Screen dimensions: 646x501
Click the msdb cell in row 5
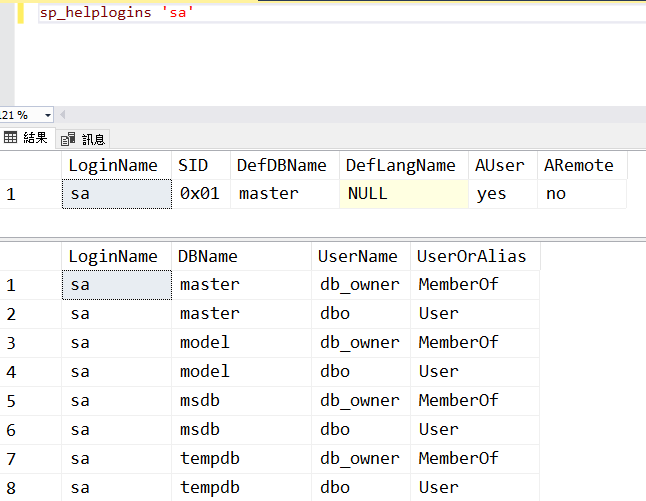241,400
